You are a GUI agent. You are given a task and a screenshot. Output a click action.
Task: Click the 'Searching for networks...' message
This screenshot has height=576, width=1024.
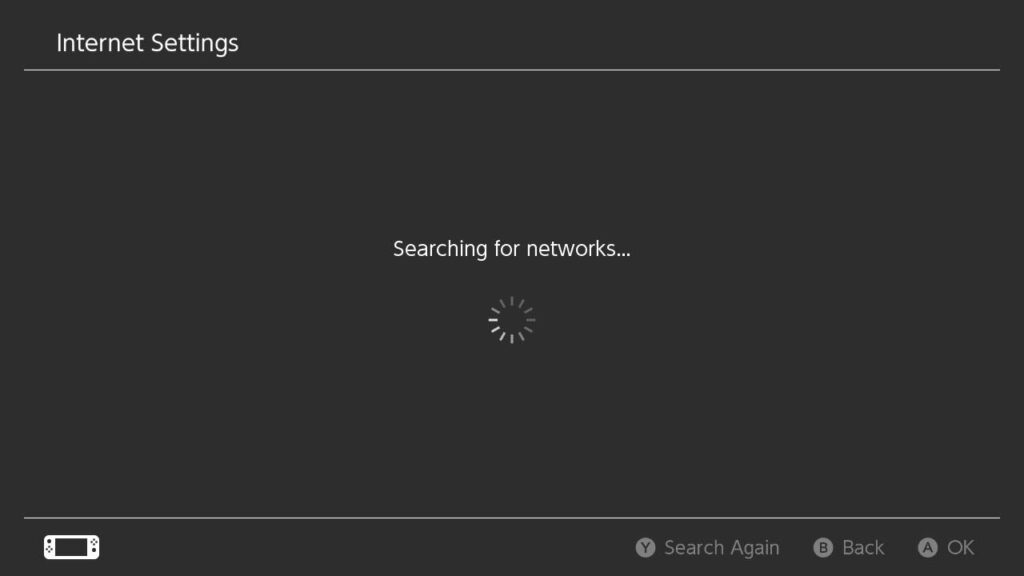(512, 249)
